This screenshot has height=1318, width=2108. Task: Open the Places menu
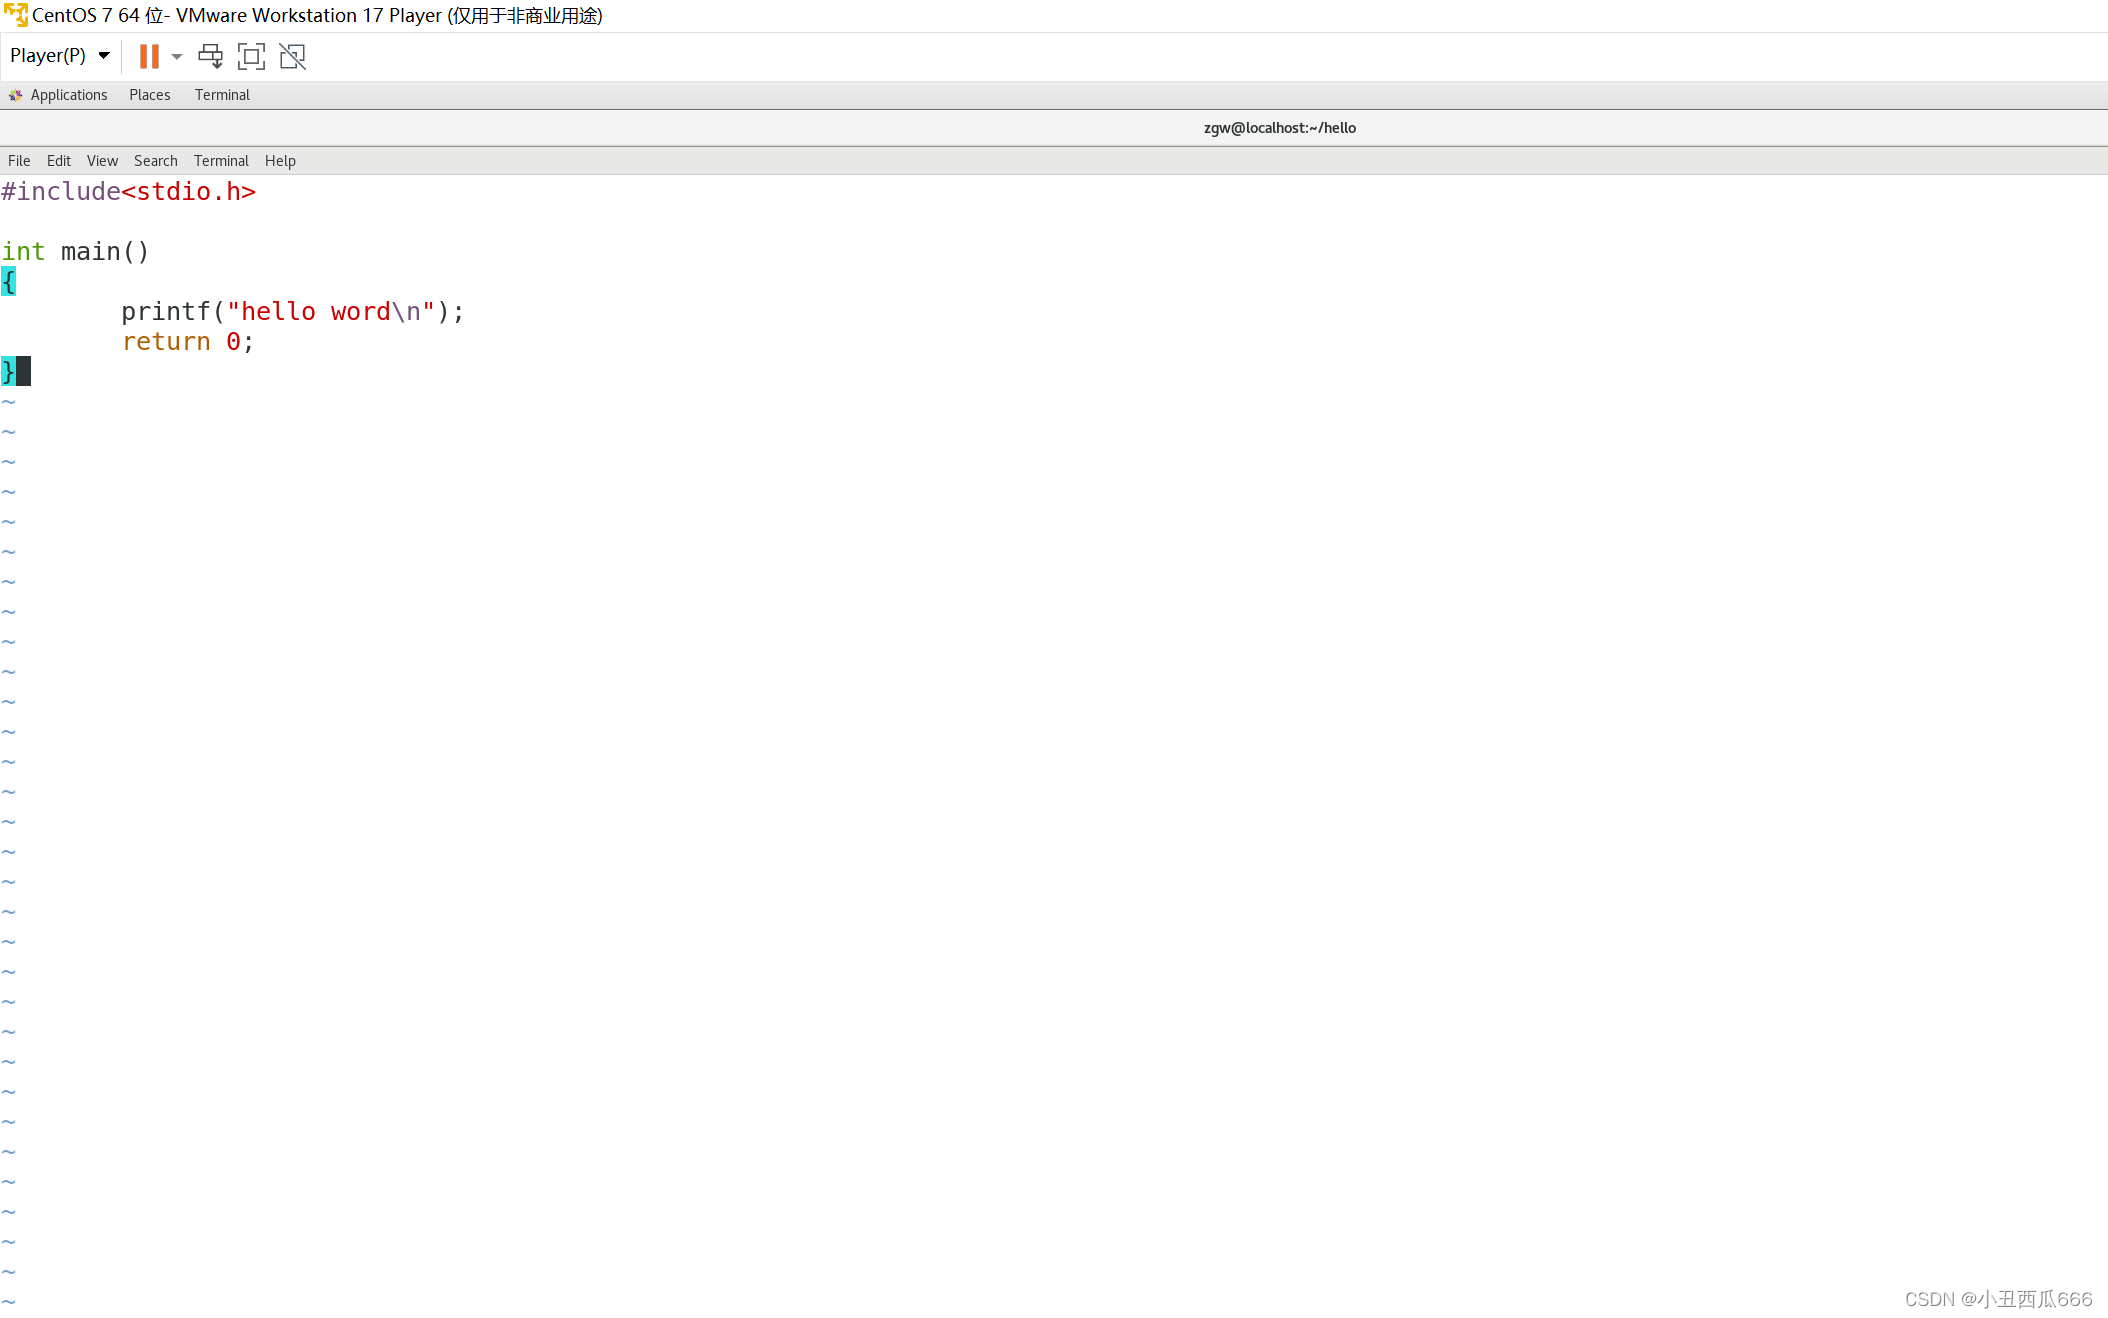[149, 95]
